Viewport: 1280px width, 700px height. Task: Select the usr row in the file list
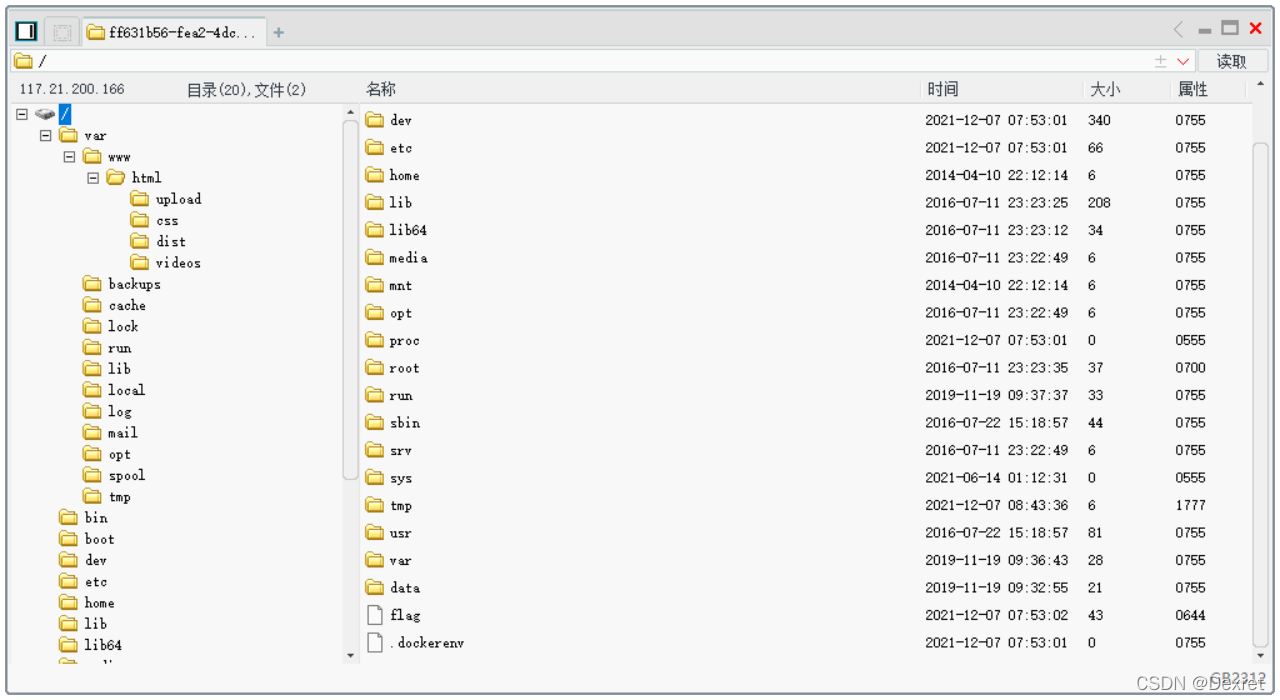[805, 533]
